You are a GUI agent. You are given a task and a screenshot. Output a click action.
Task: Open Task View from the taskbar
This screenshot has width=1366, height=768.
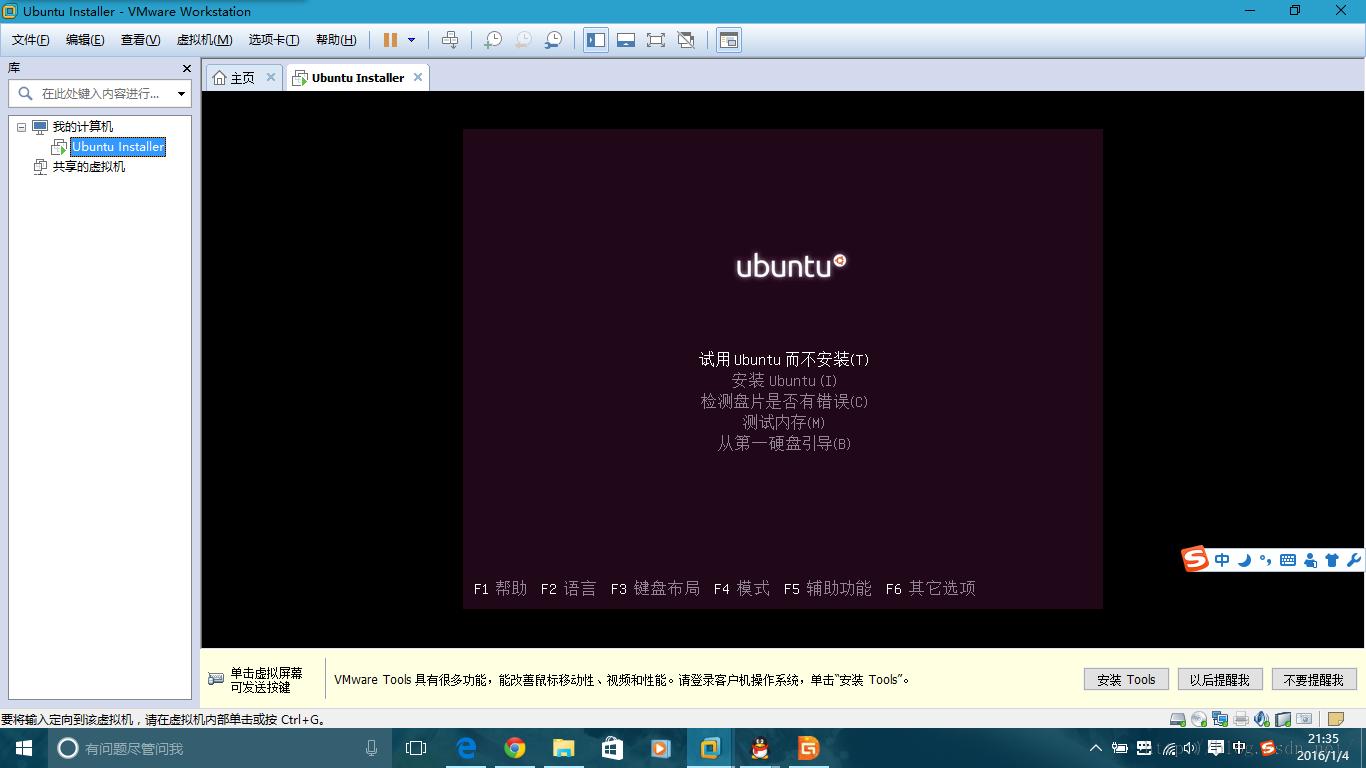416,748
